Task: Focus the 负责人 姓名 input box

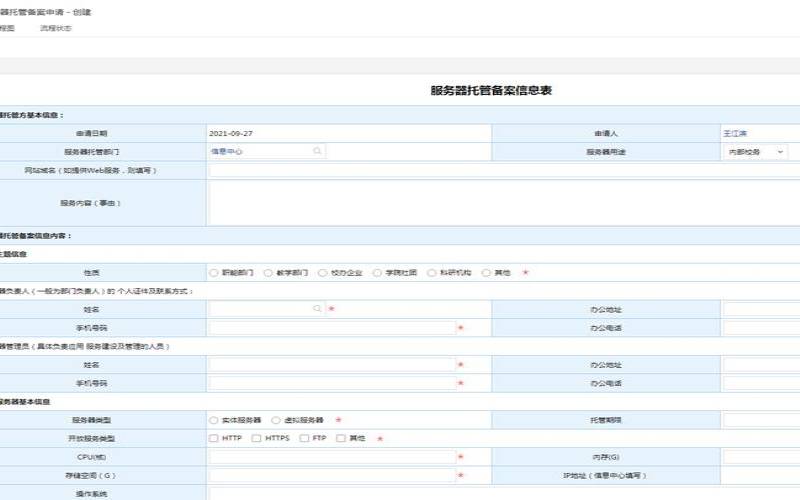Action: pos(267,309)
